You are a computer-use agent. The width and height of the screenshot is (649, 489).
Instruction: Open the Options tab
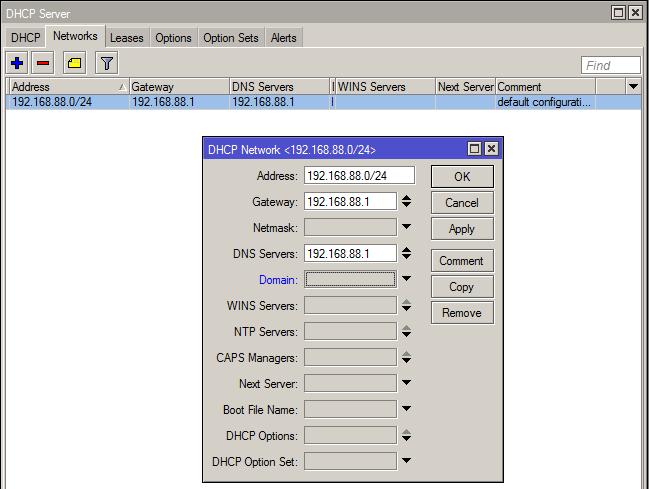tap(173, 38)
